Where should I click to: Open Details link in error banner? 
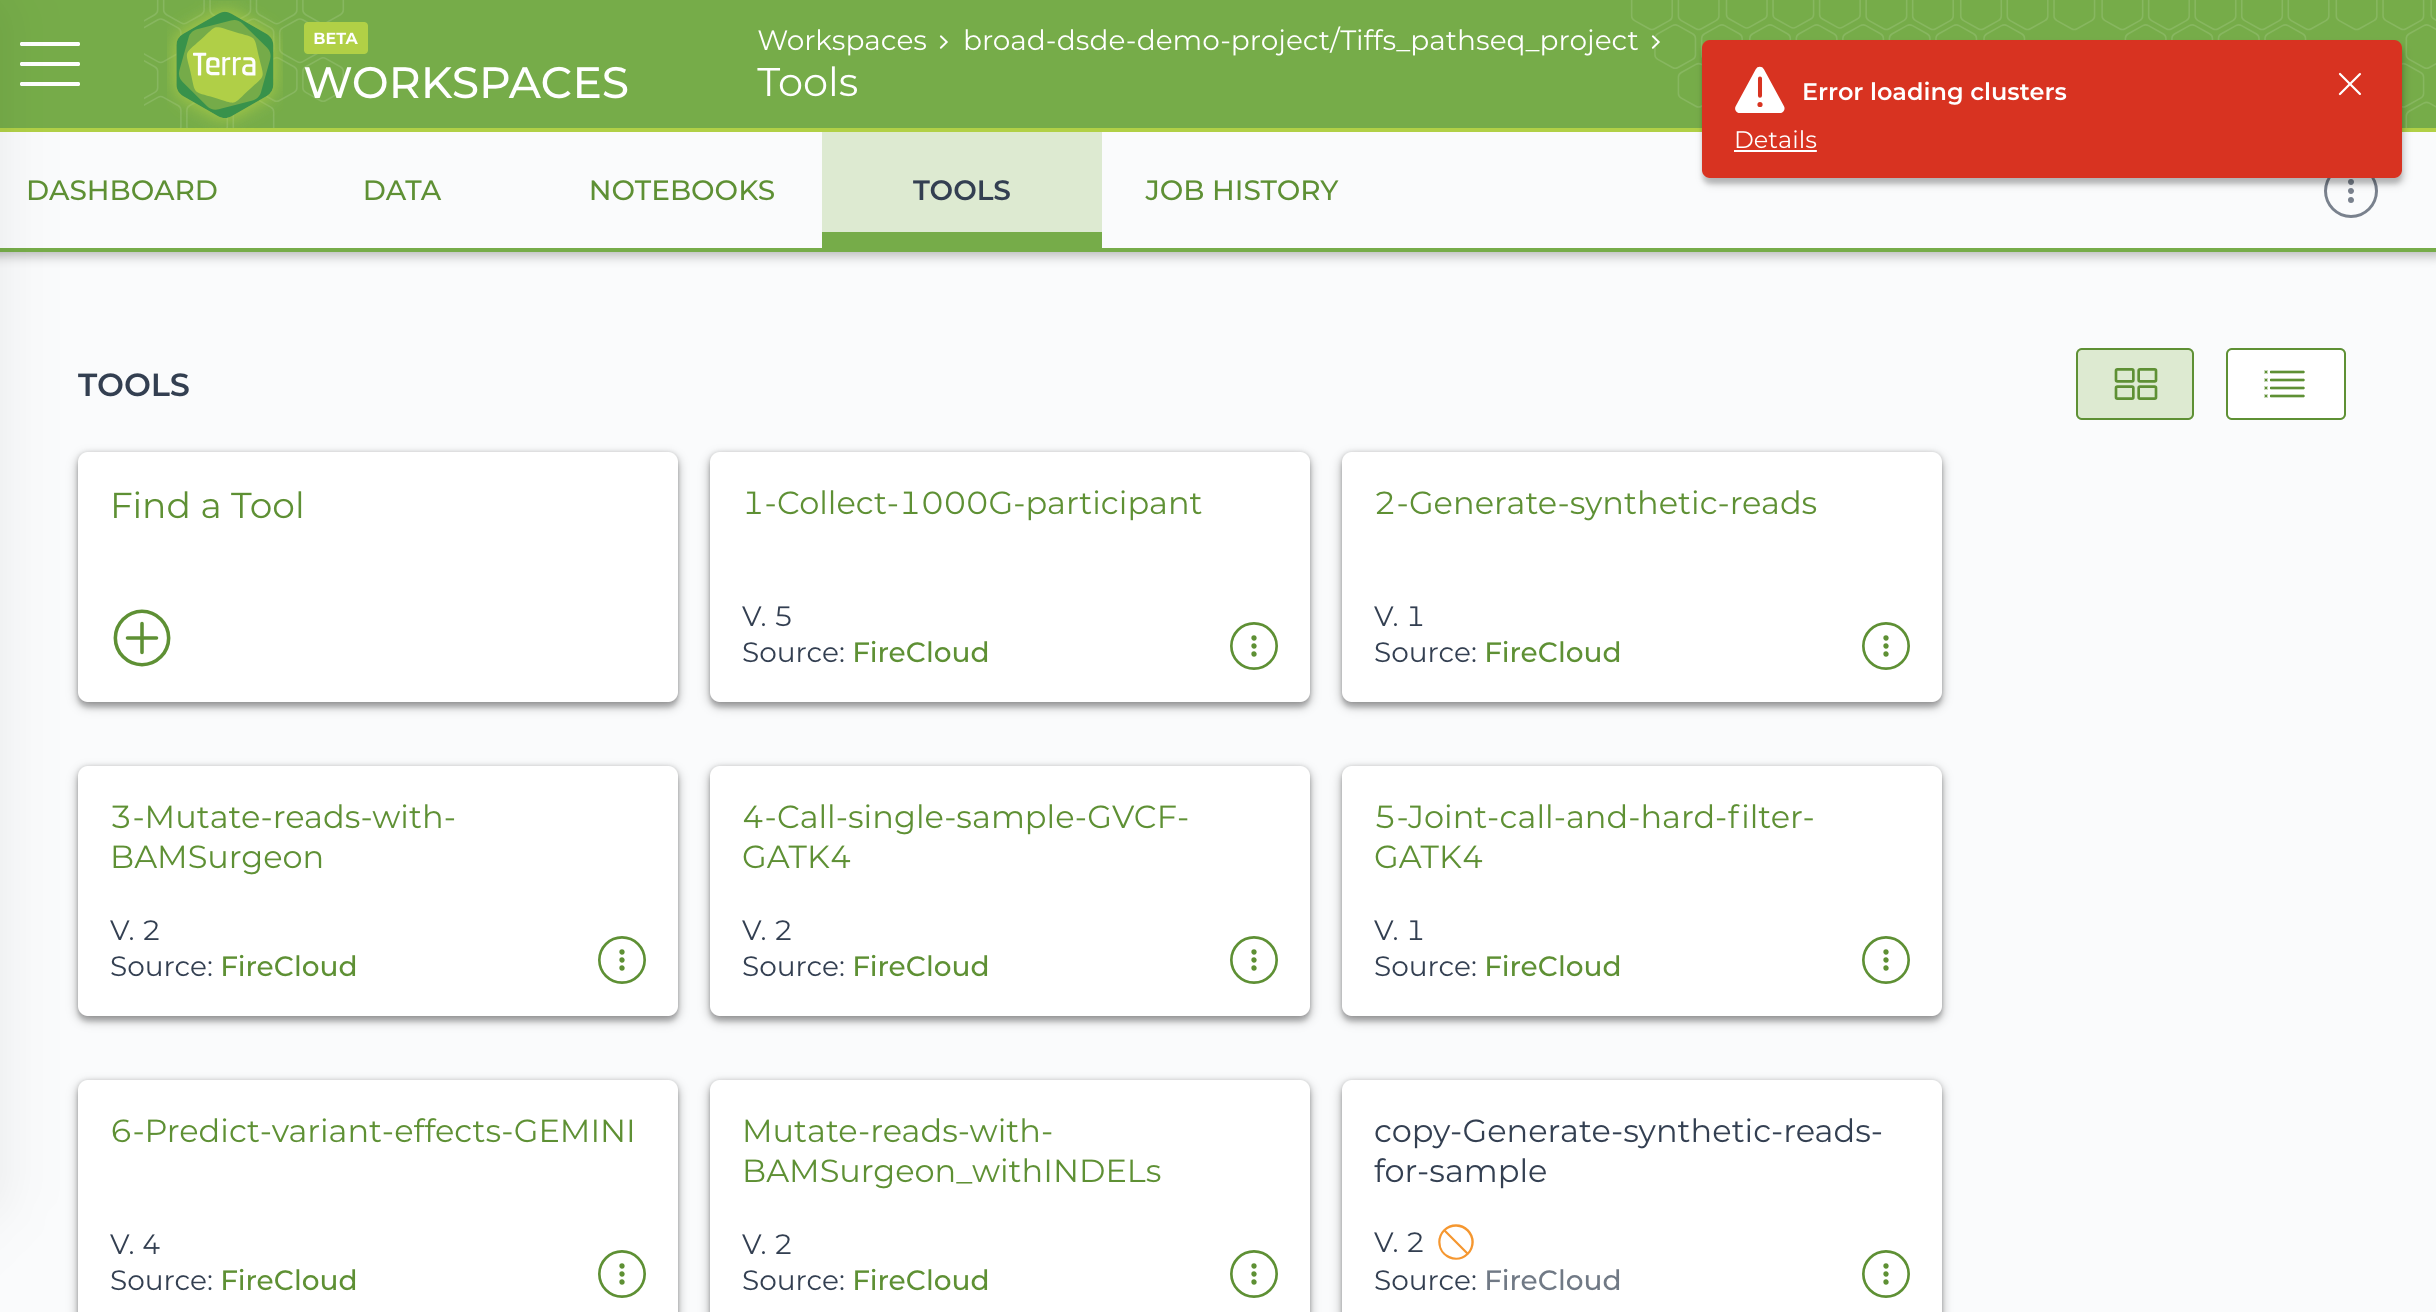[1774, 140]
